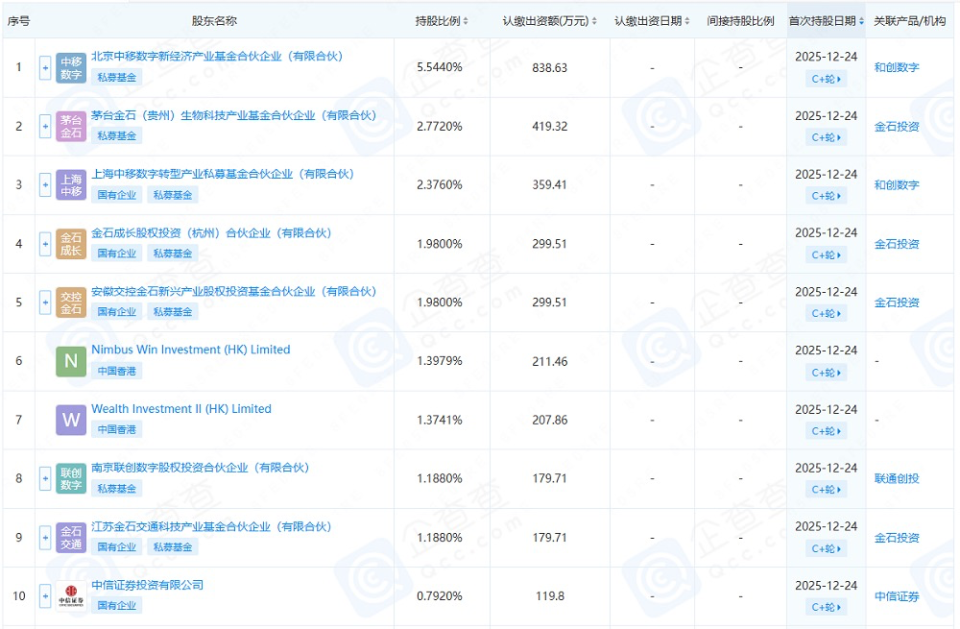The image size is (960, 629).
Task: Click the 金石成长 avatar icon
Action: pyautogui.click(x=70, y=243)
